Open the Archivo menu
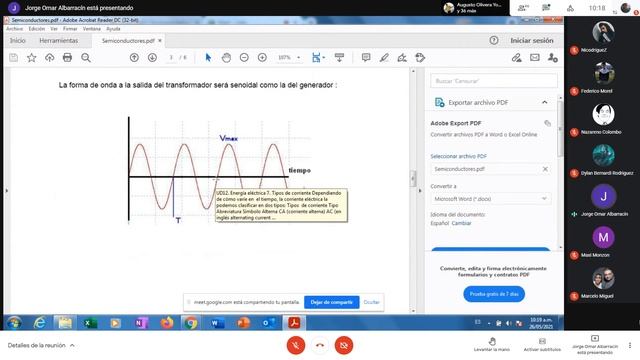 pyautogui.click(x=14, y=29)
